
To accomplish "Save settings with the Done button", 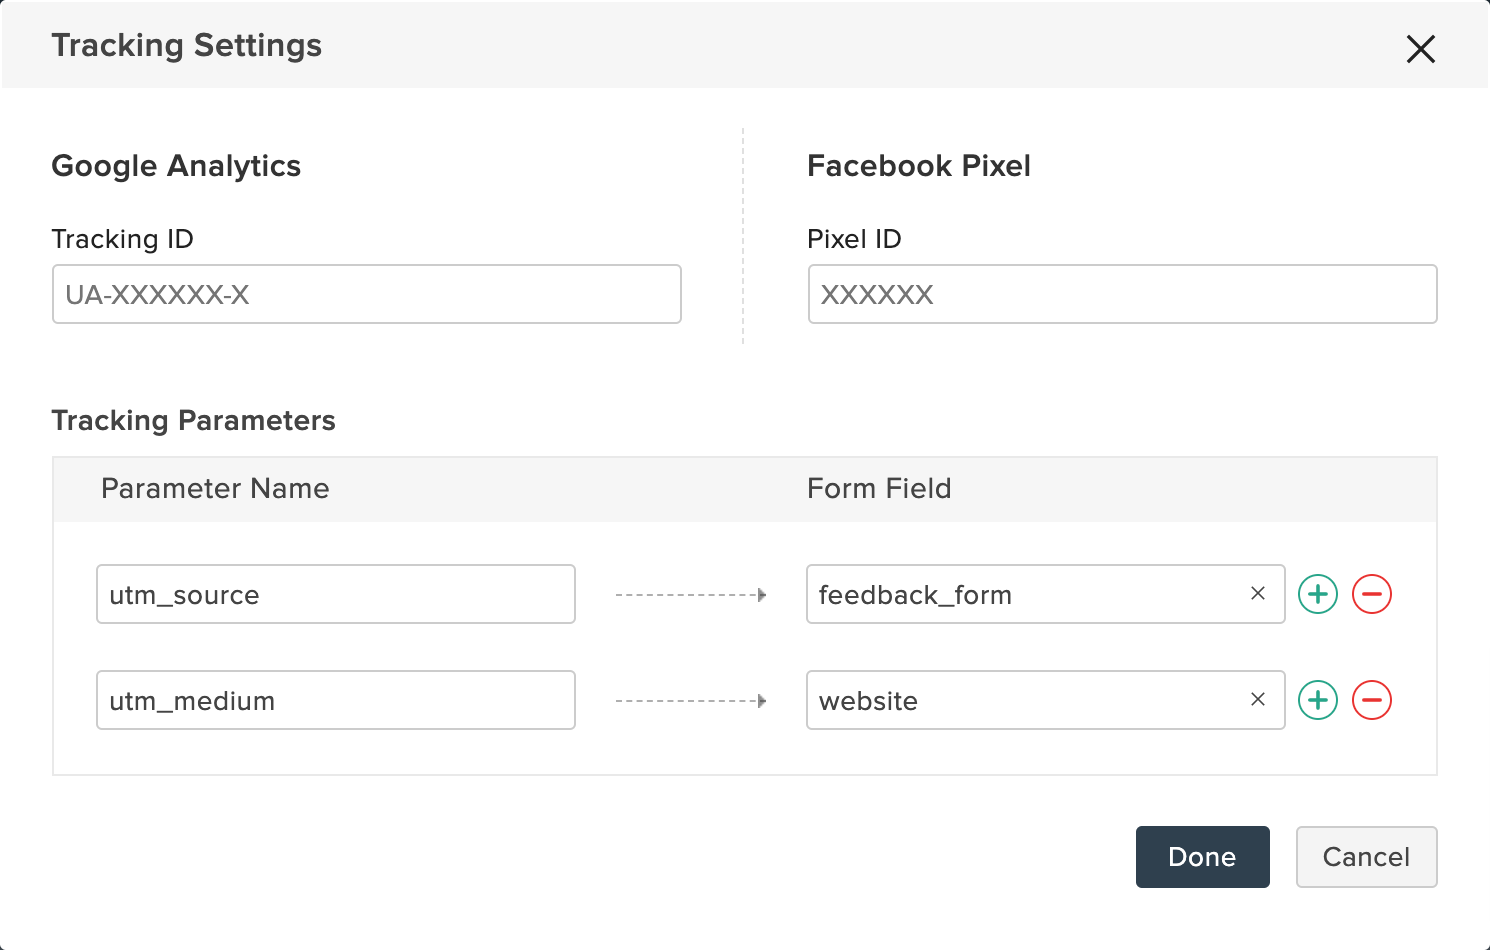I will (x=1202, y=857).
